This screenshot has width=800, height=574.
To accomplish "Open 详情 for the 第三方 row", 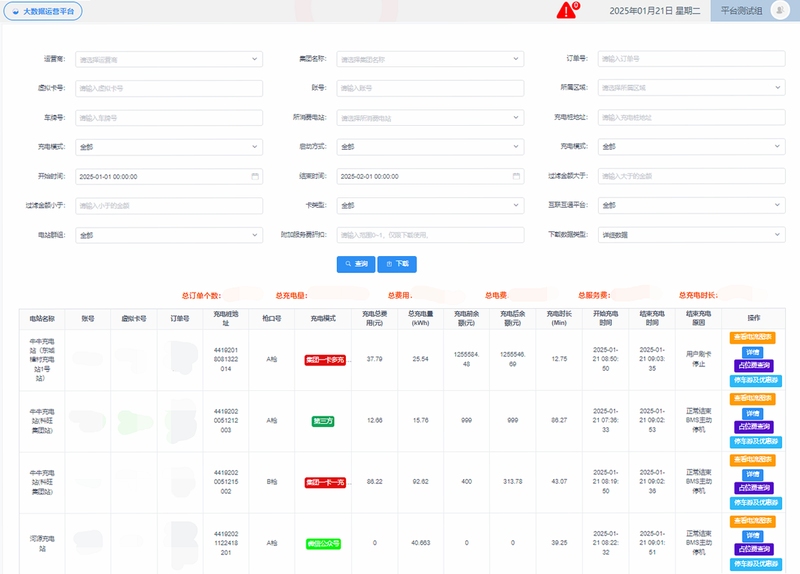I will coord(753,414).
